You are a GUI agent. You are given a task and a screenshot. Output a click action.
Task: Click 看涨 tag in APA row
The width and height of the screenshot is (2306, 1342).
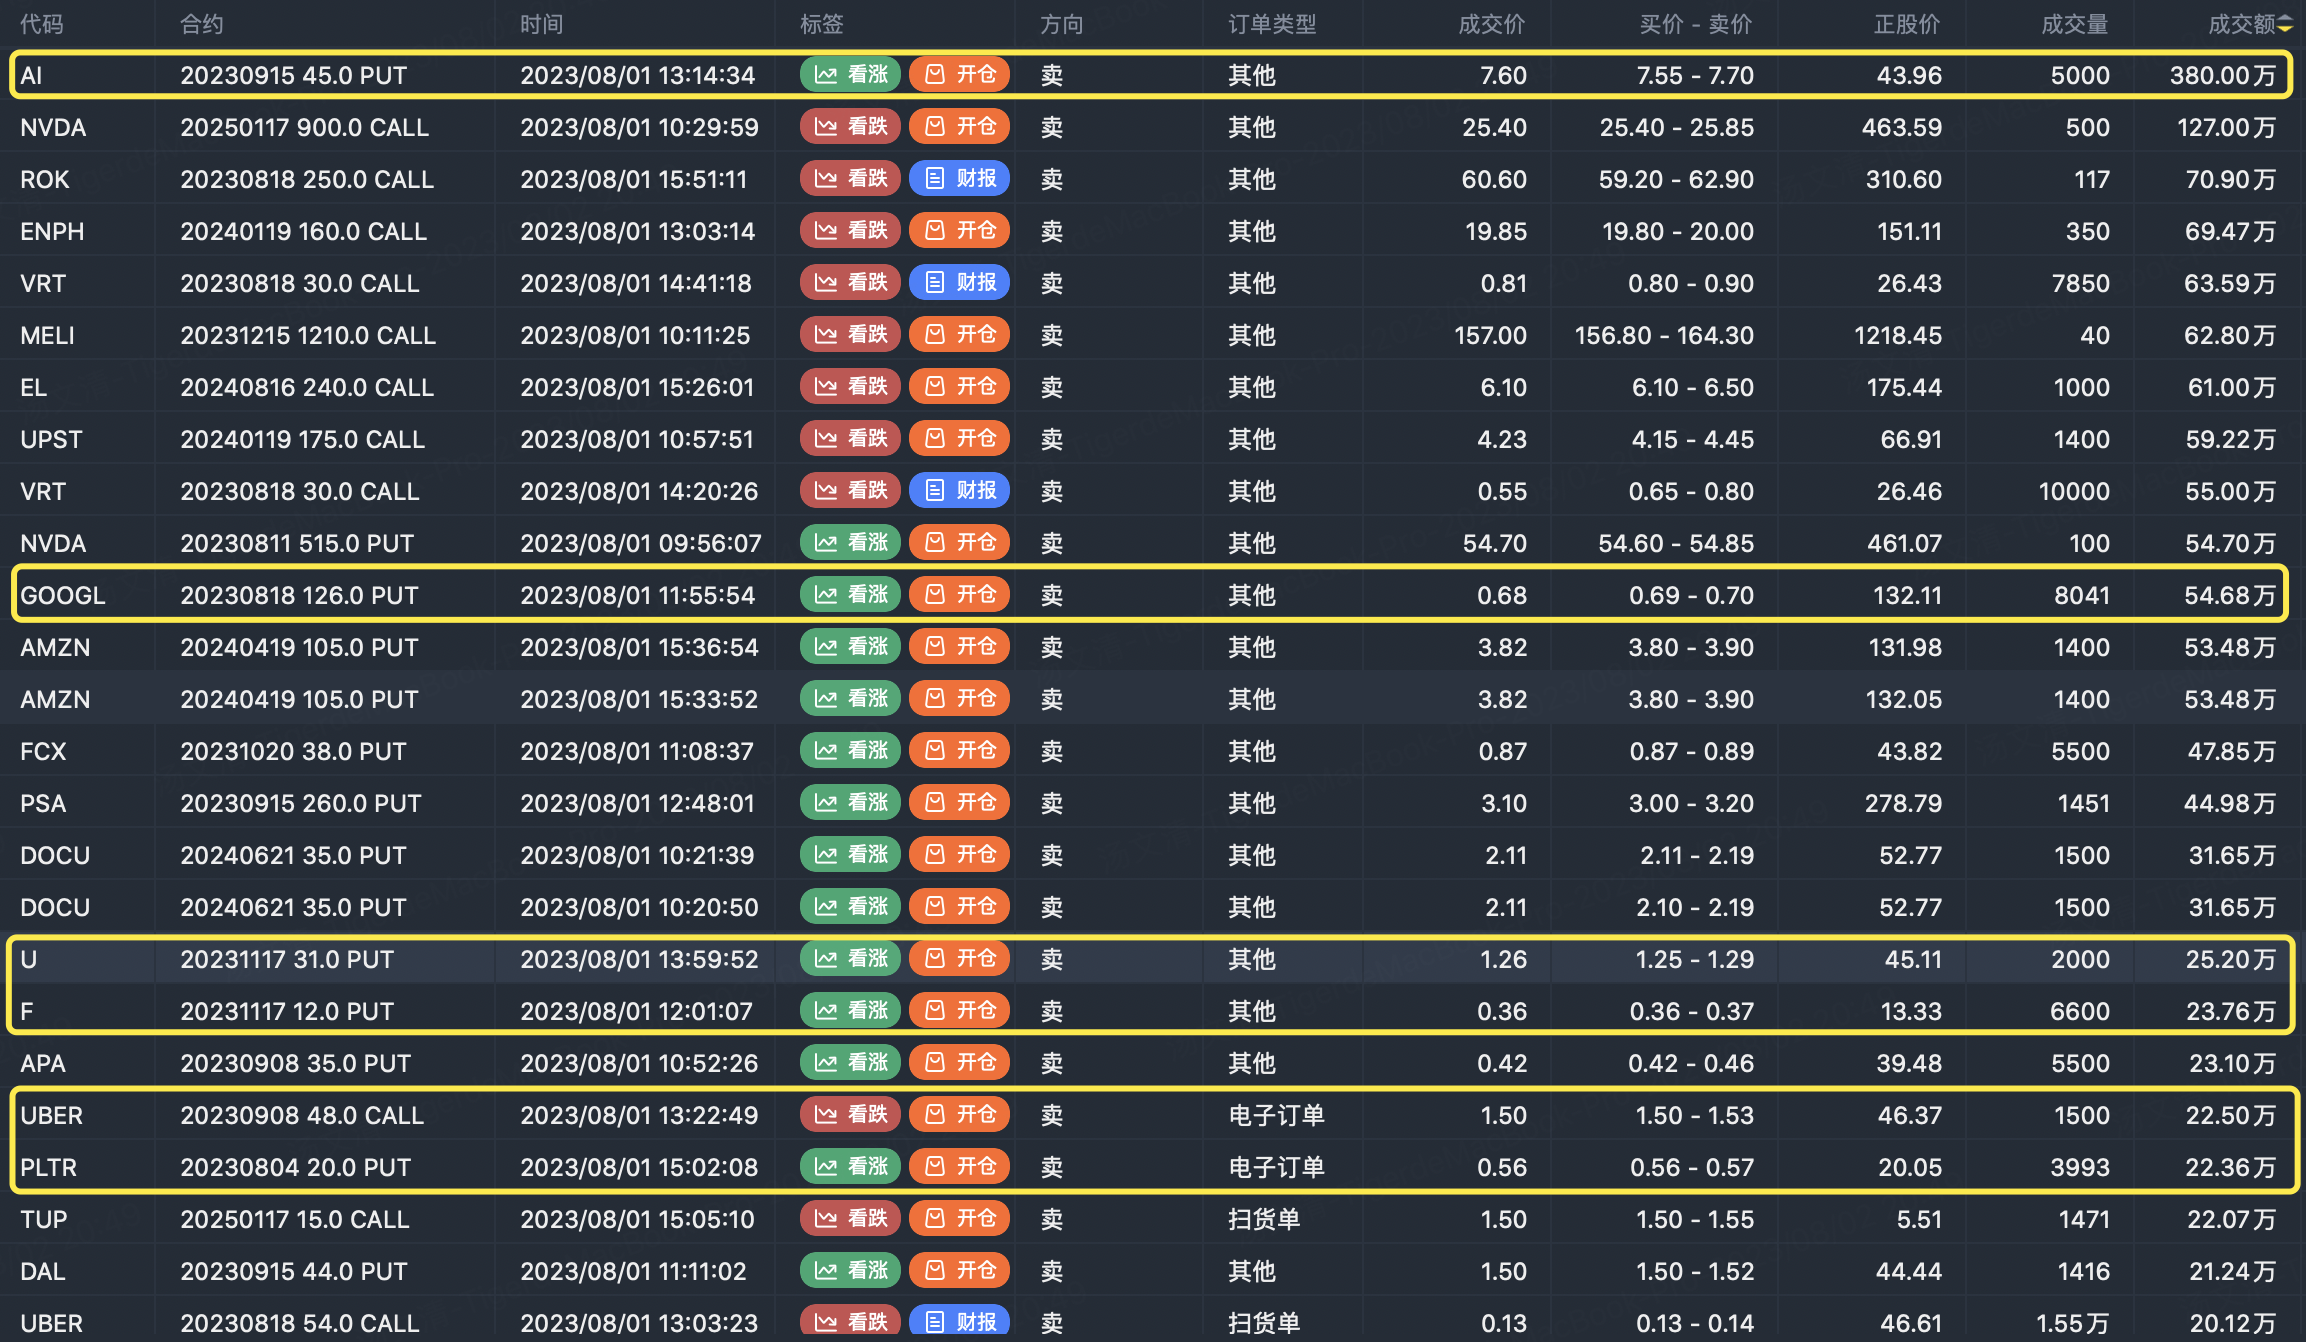pyautogui.click(x=850, y=1063)
